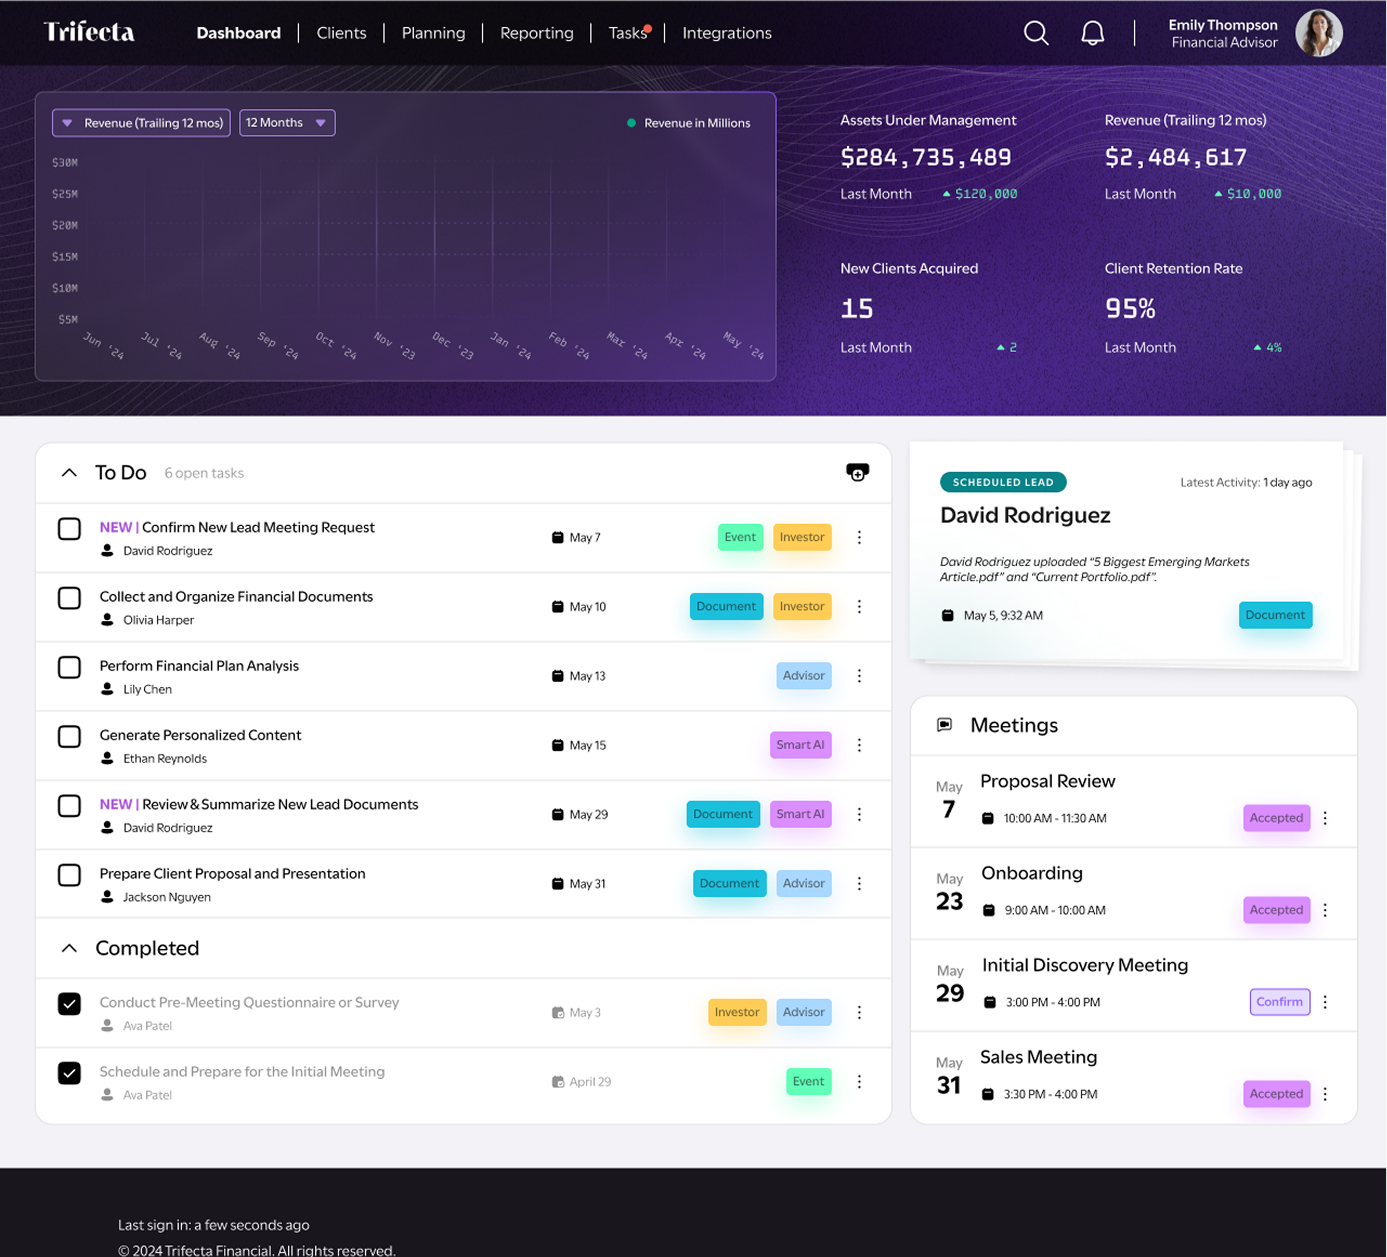Open the search magnifier icon
Image resolution: width=1387 pixels, height=1257 pixels.
[1036, 33]
